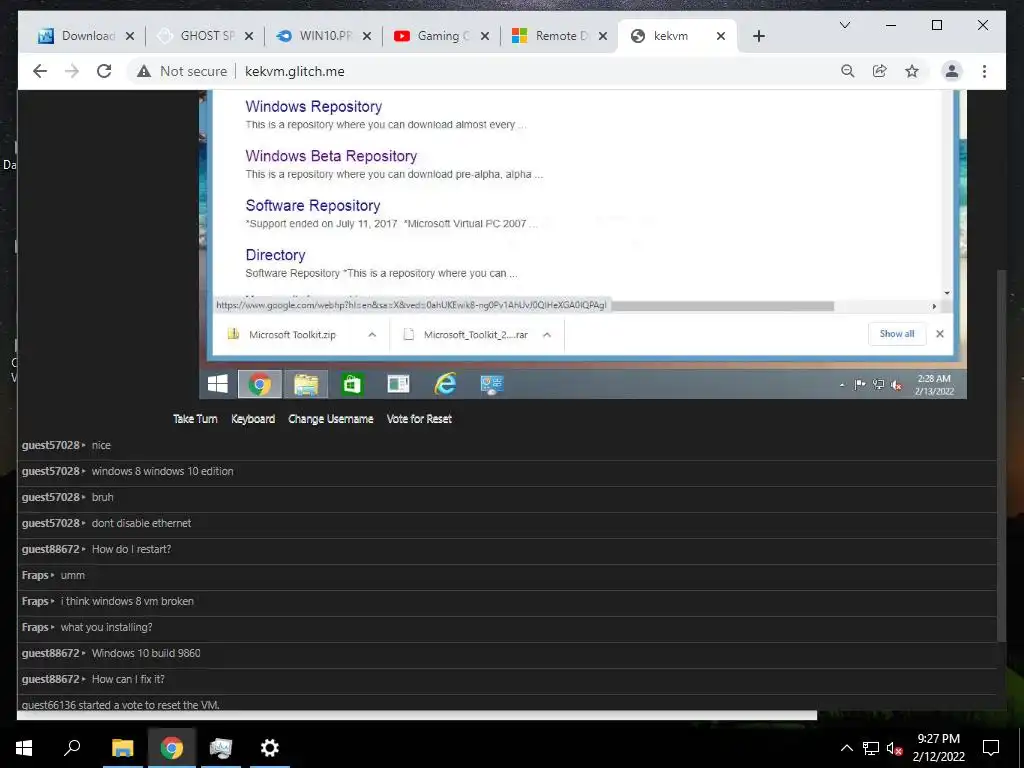Viewport: 1024px width, 768px height.
Task: Open the Windows Repository link
Action: tap(313, 106)
